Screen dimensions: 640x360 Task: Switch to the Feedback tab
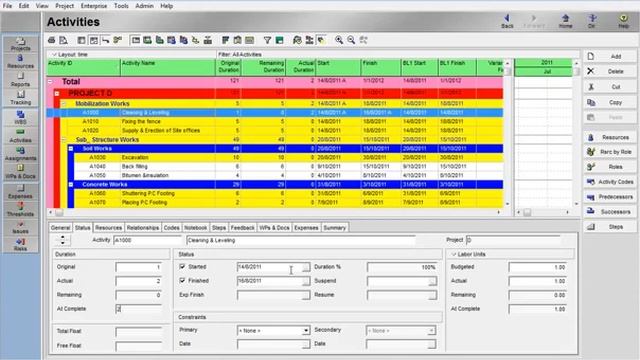[x=242, y=228]
